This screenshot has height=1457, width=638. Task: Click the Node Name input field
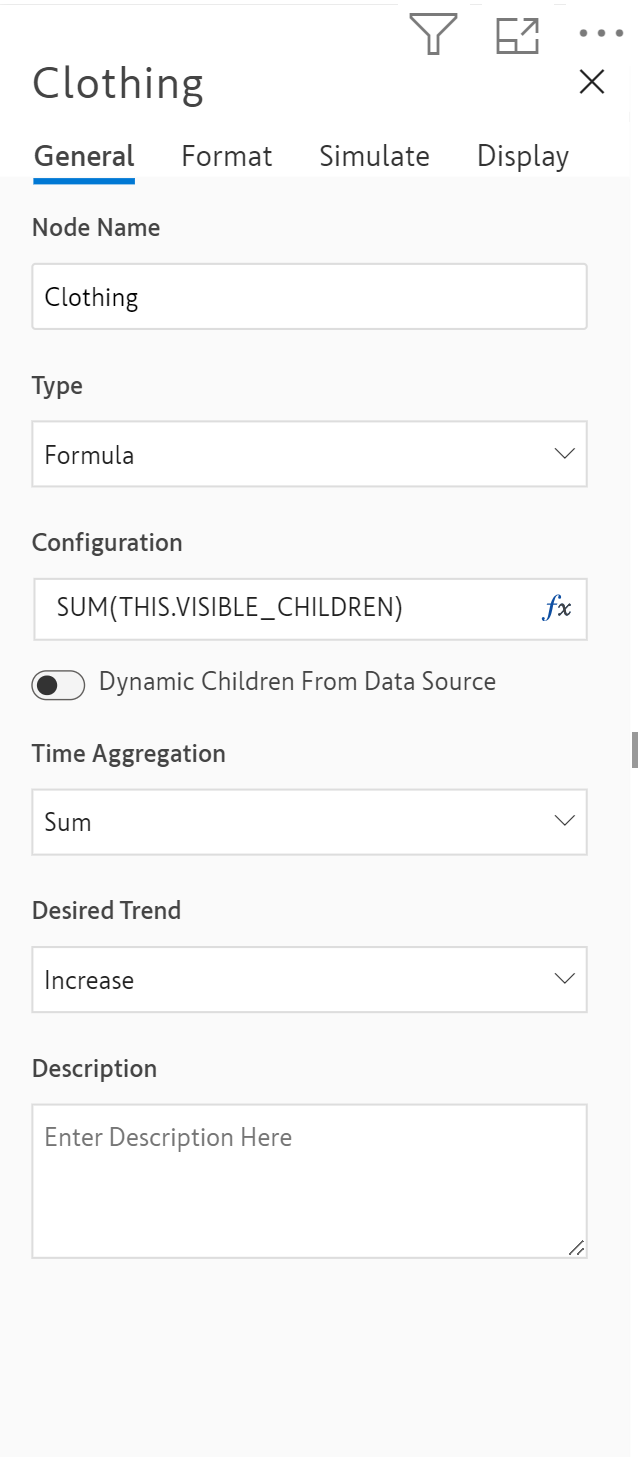click(309, 297)
